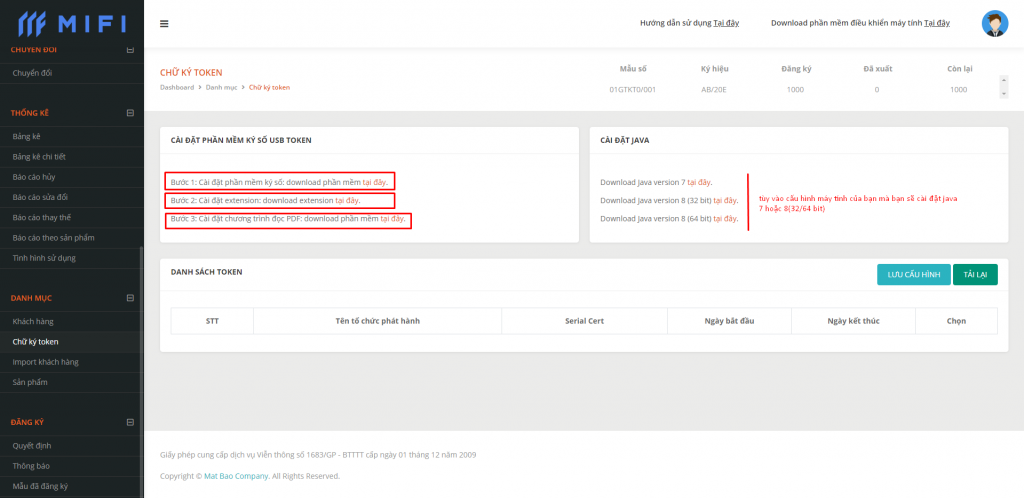Open the user avatar profile menu
1024x498 pixels.
coord(994,23)
